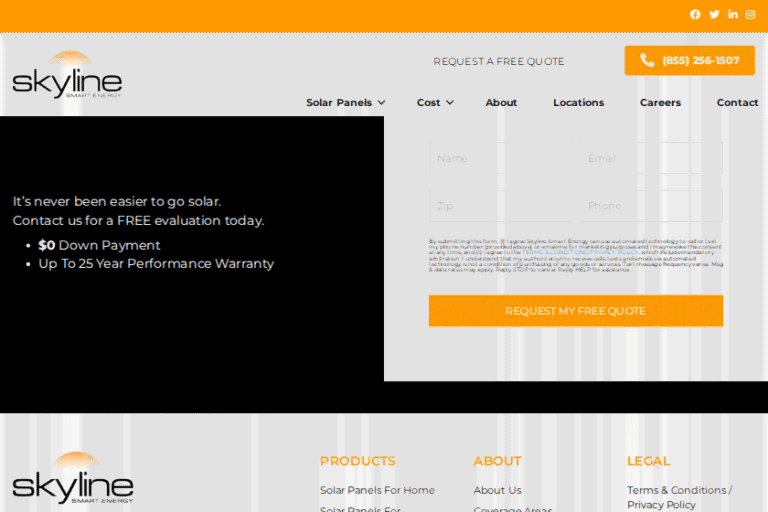Click the Skyline logo in the header

pos(67,76)
